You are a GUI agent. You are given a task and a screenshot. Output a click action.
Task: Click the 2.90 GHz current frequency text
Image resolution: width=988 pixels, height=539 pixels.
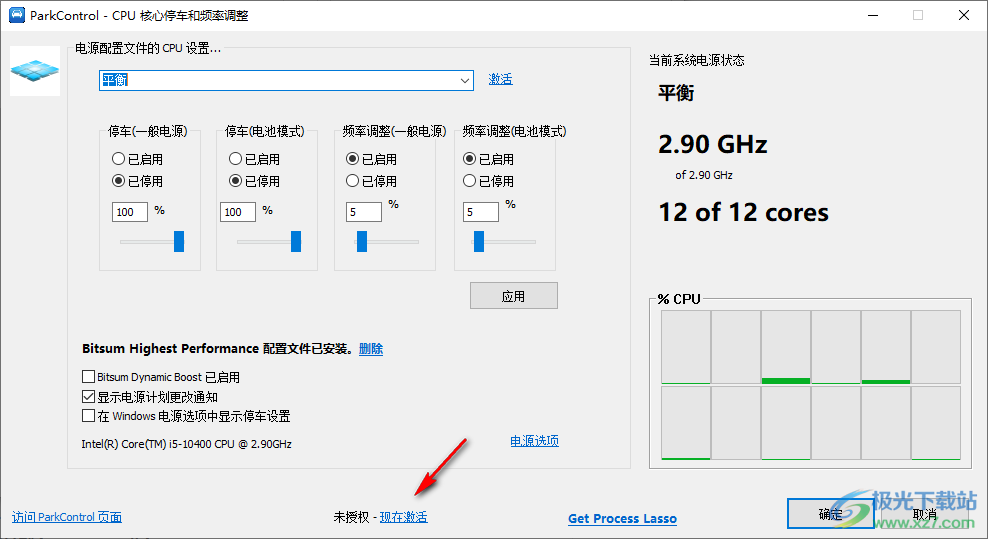point(713,144)
